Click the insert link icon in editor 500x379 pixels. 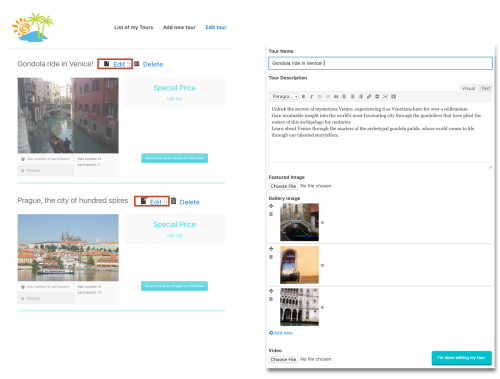[x=369, y=96]
